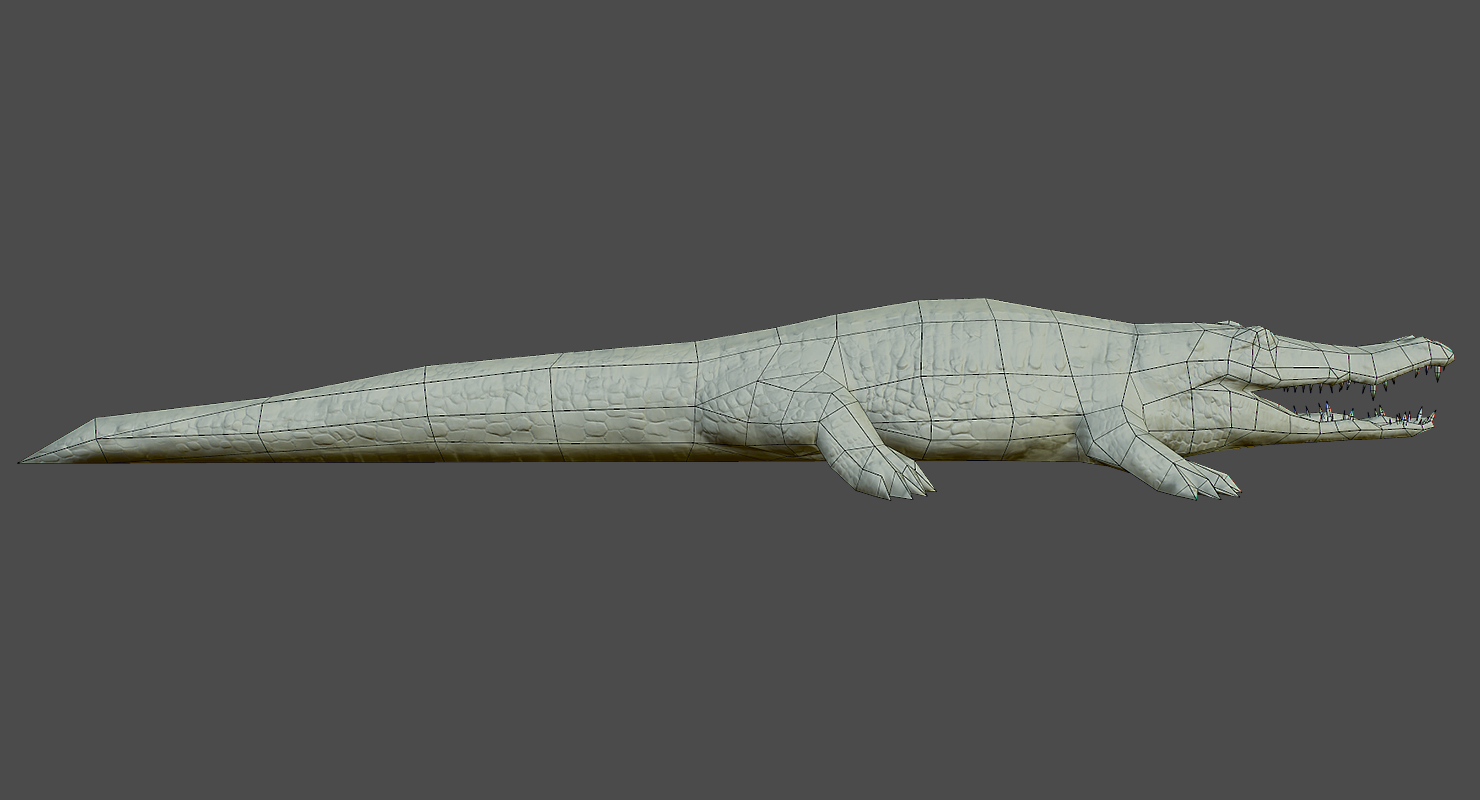Click the pointed tip of the crocodile's tail
Image resolution: width=1480 pixels, height=800 pixels.
click(24, 460)
